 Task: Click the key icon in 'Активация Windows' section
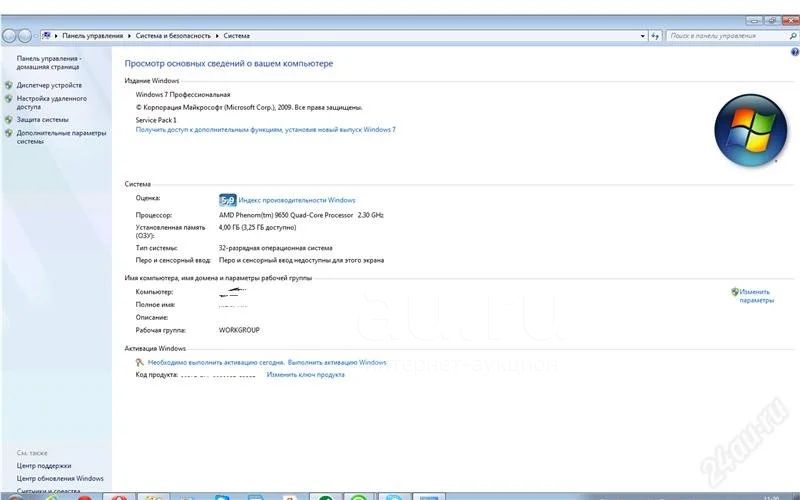(x=140, y=362)
